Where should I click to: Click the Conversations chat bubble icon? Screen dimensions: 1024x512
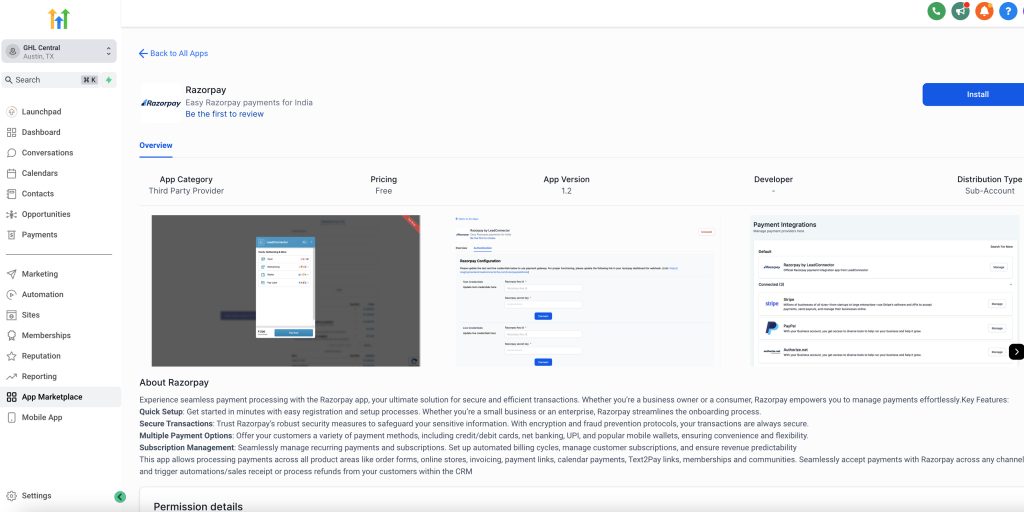(x=11, y=153)
